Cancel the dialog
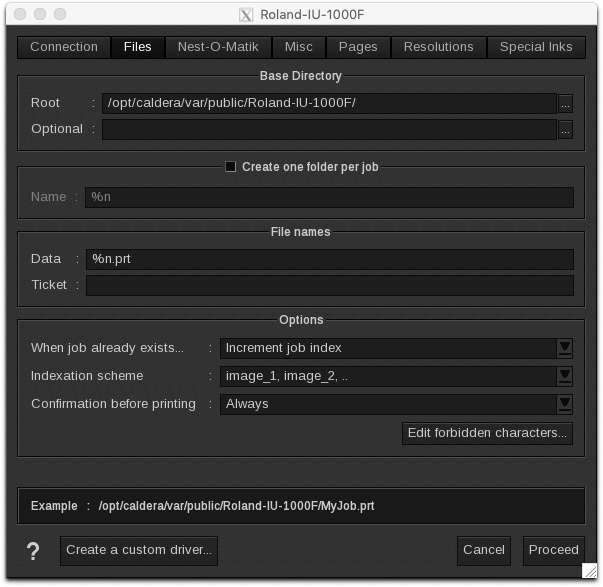 (x=484, y=551)
